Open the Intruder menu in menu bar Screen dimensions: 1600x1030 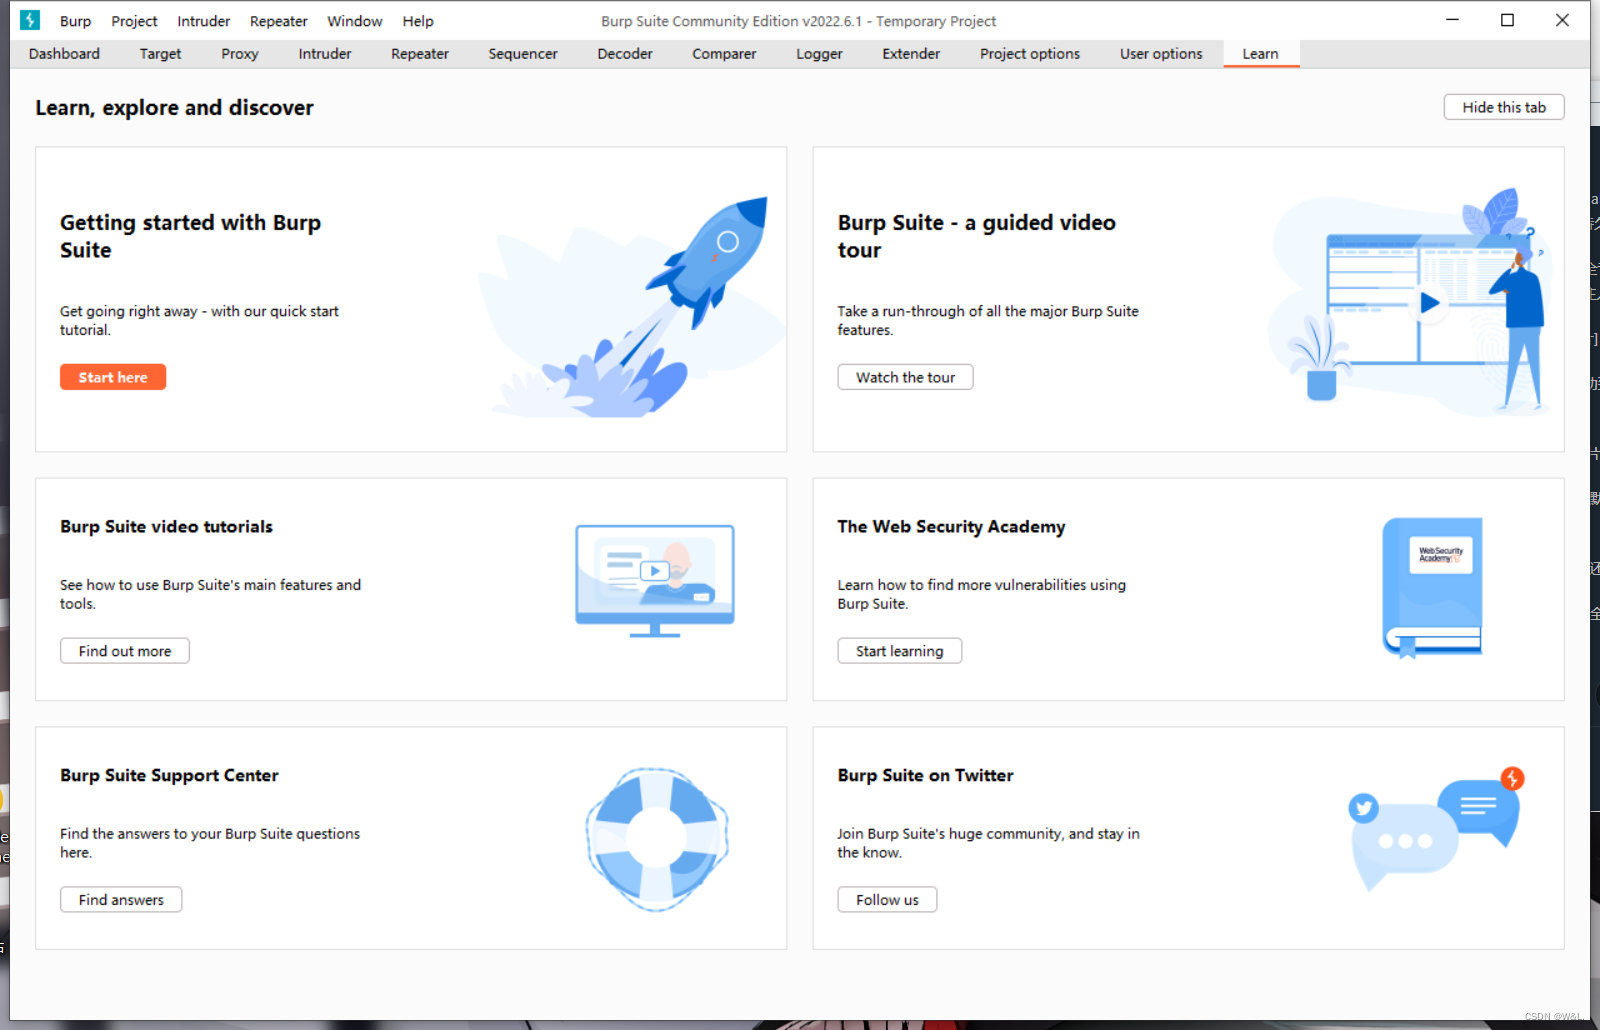pos(203,21)
